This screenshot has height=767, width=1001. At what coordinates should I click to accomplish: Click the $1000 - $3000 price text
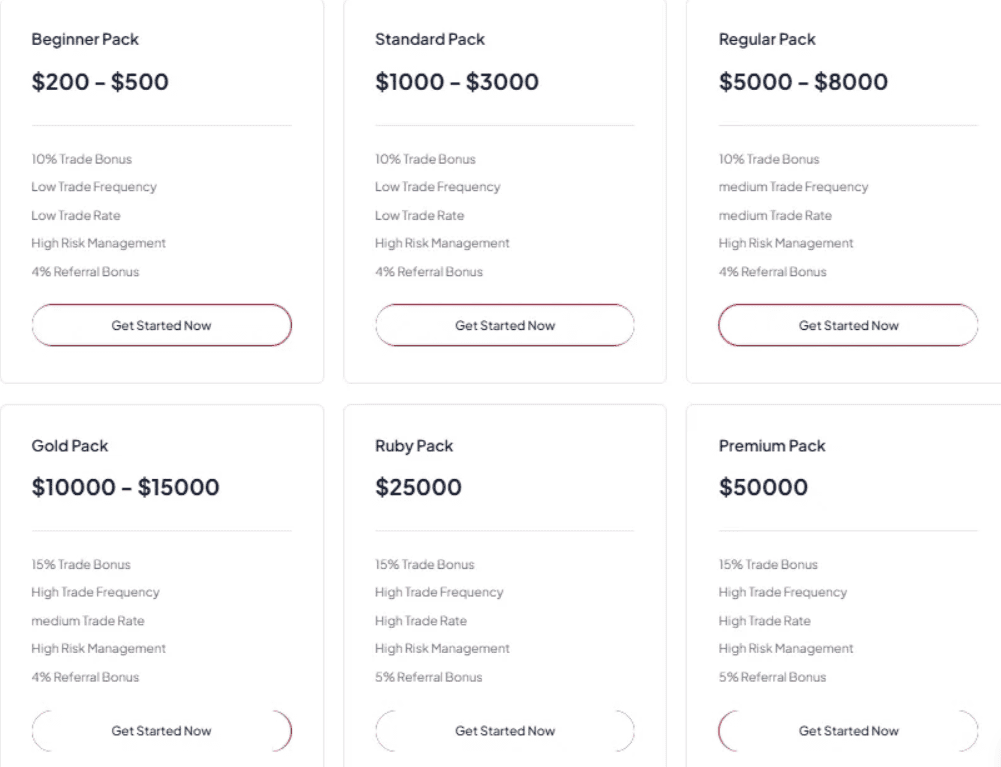pyautogui.click(x=457, y=82)
